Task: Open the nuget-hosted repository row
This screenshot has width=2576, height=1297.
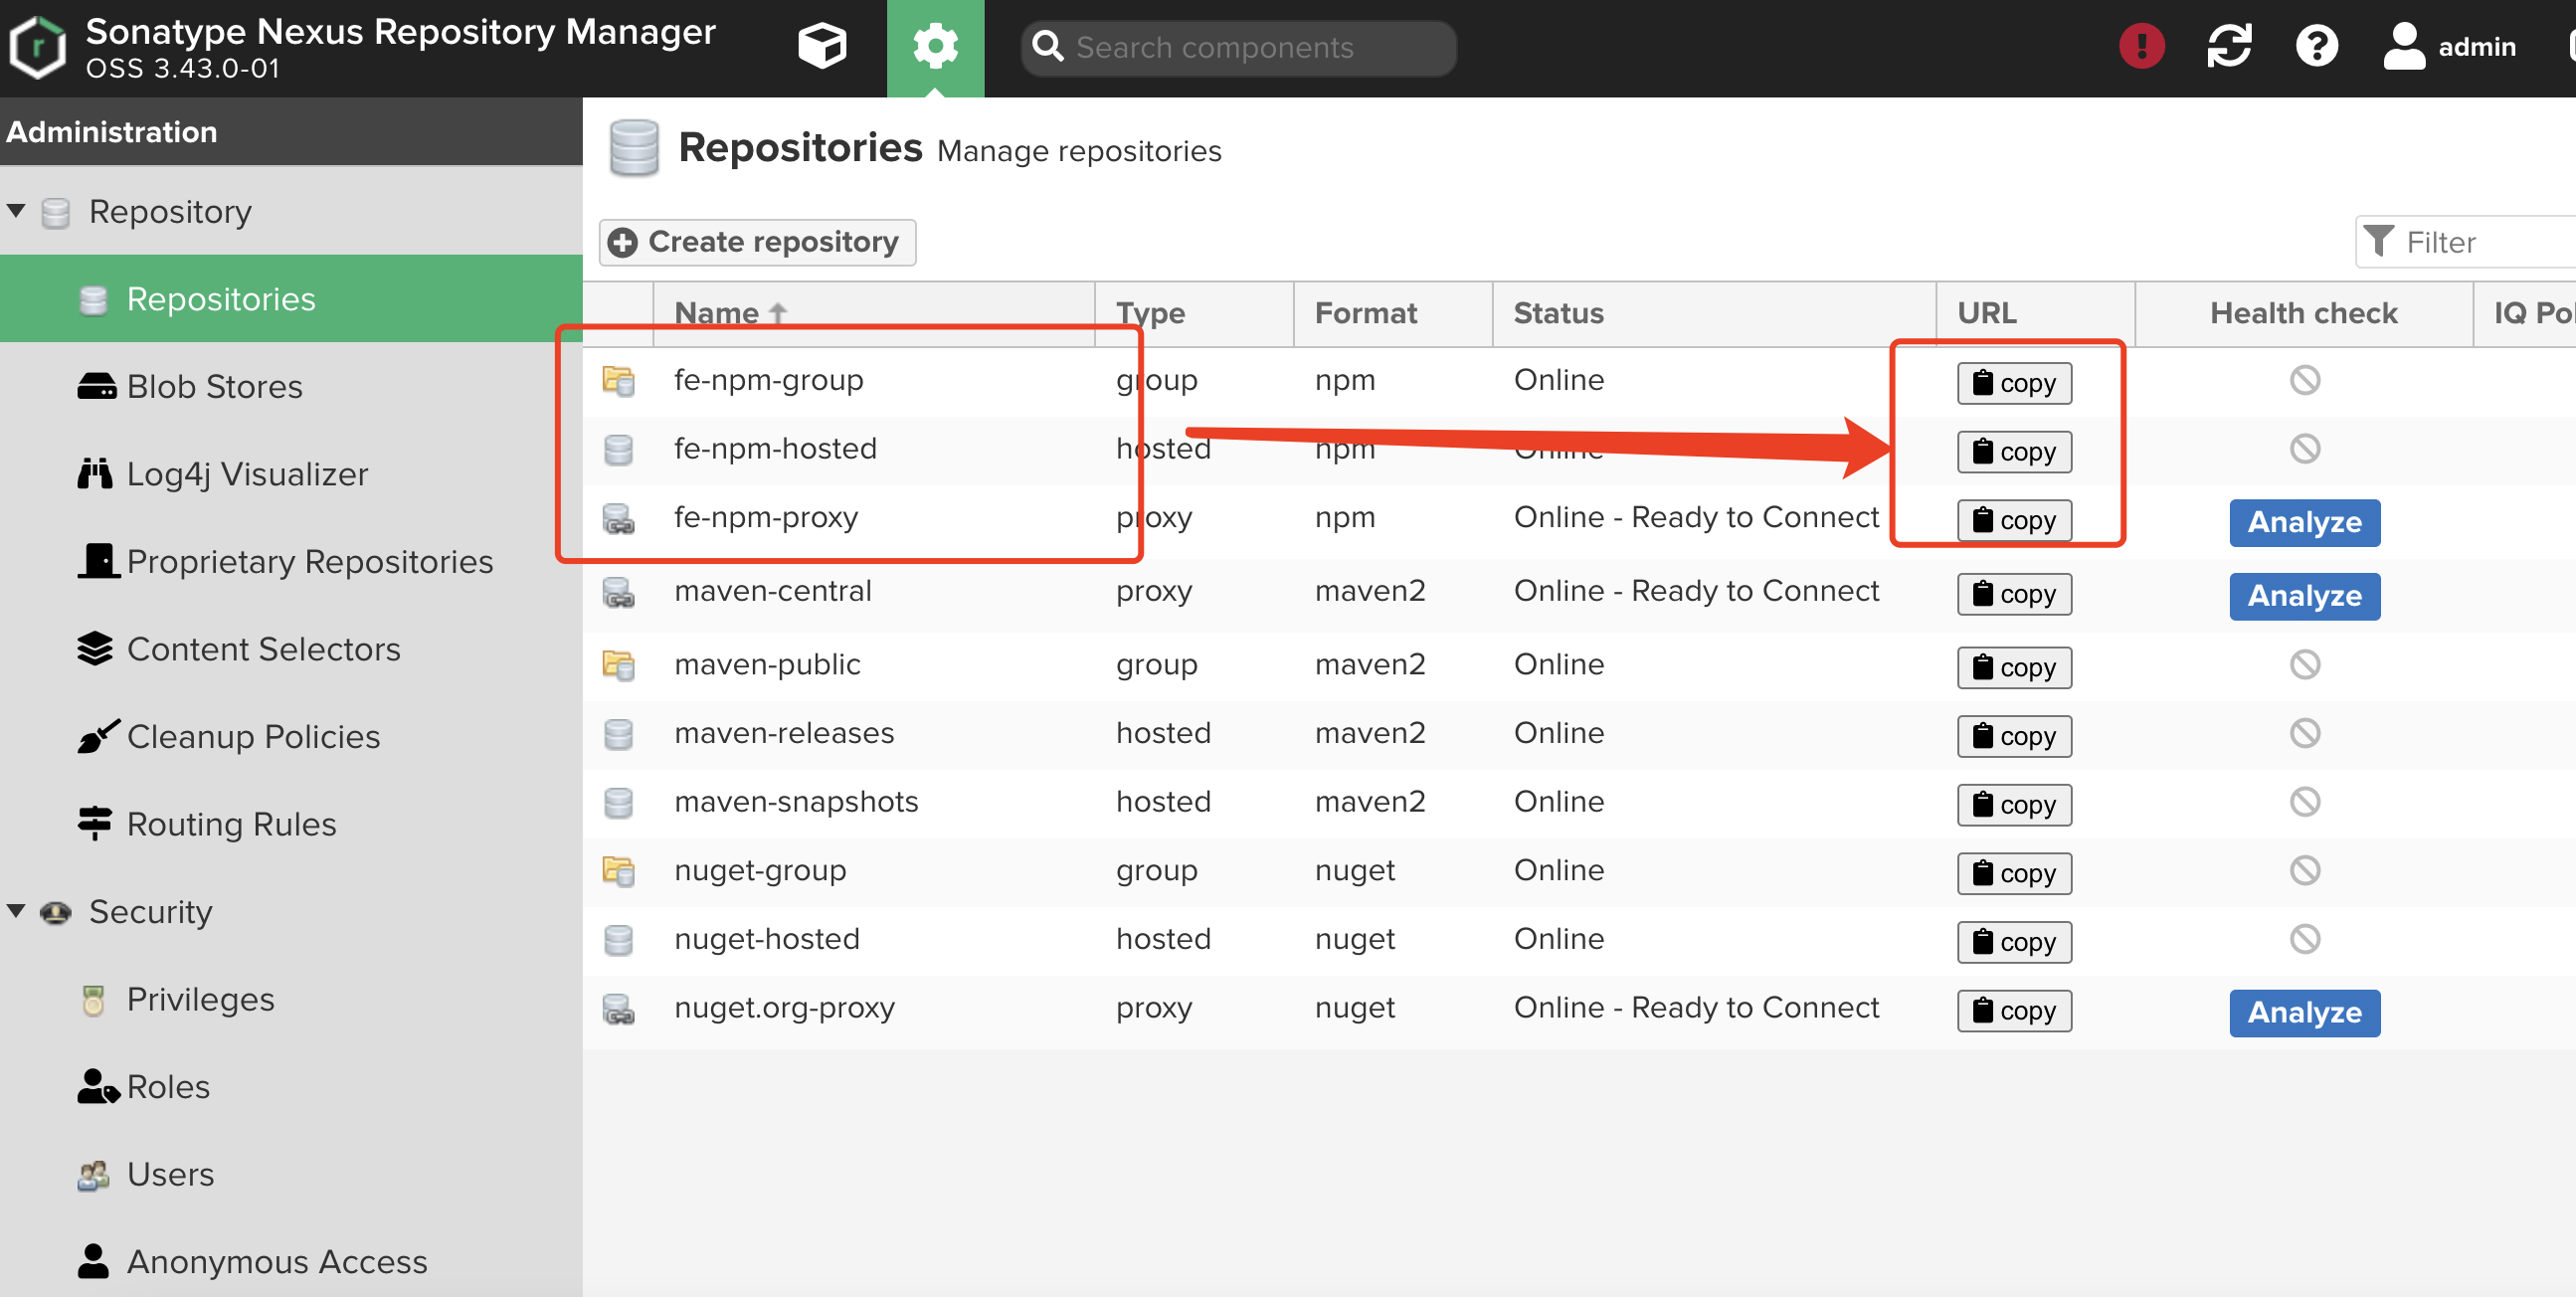Action: pyautogui.click(x=1579, y=941)
